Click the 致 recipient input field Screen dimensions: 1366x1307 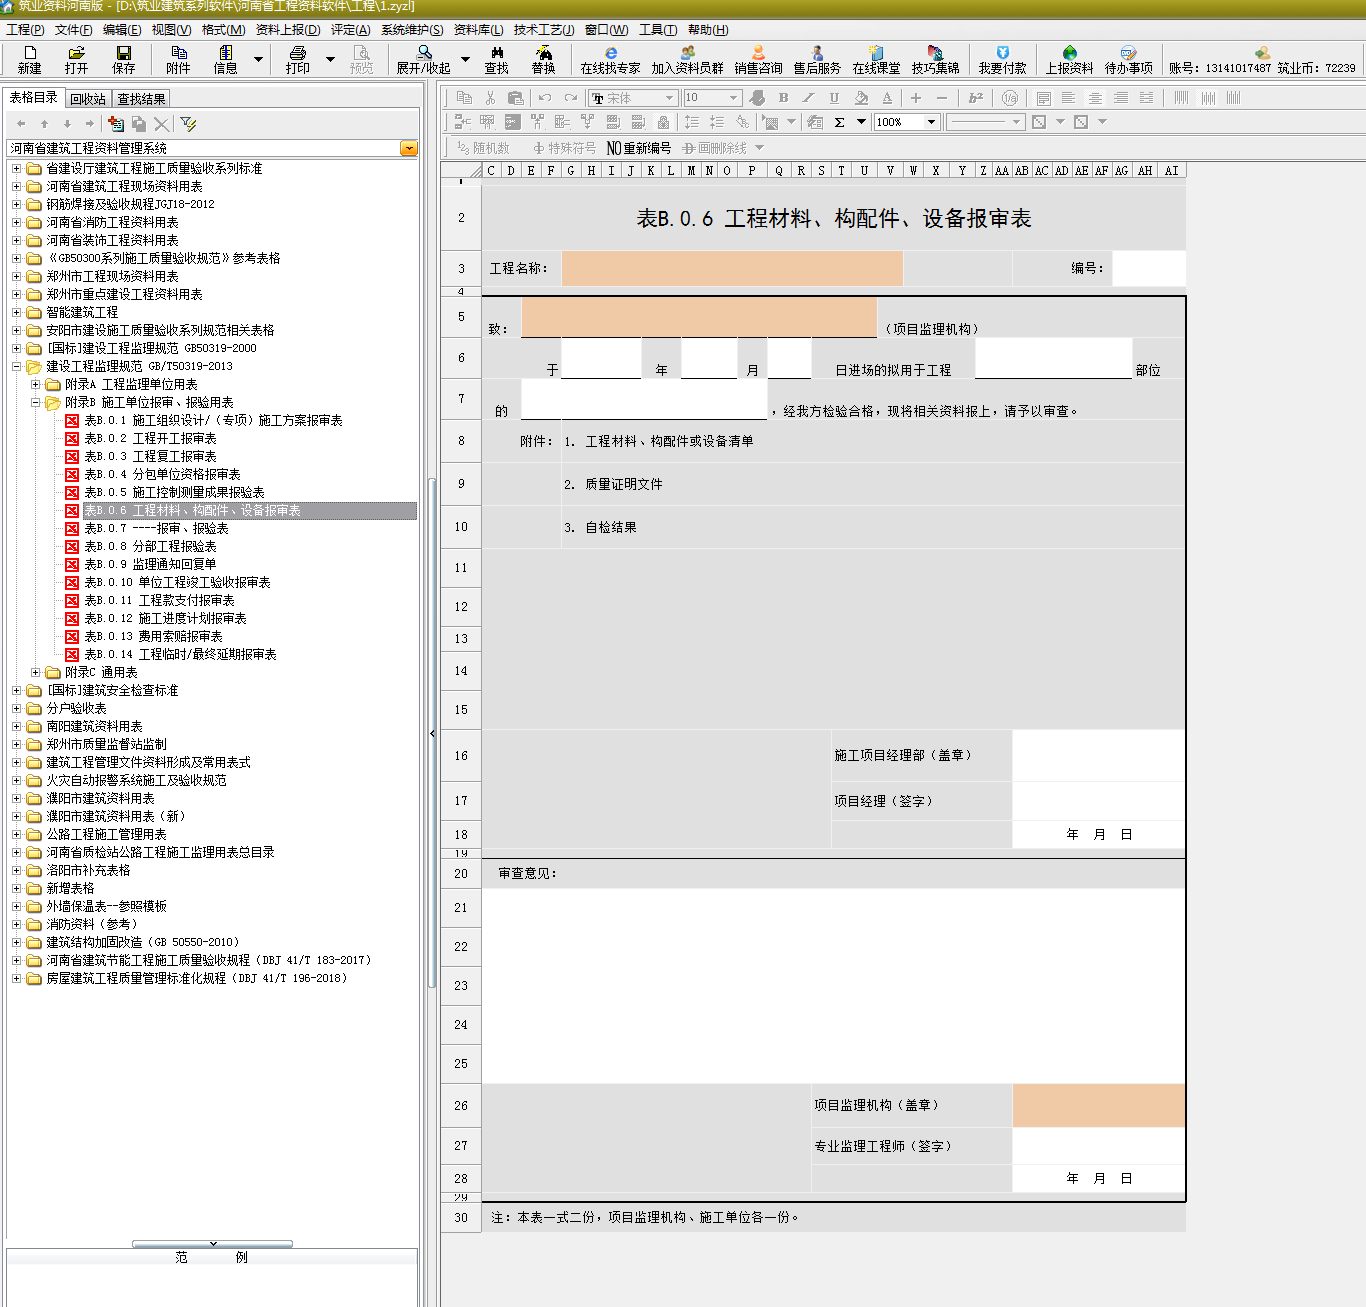699,317
